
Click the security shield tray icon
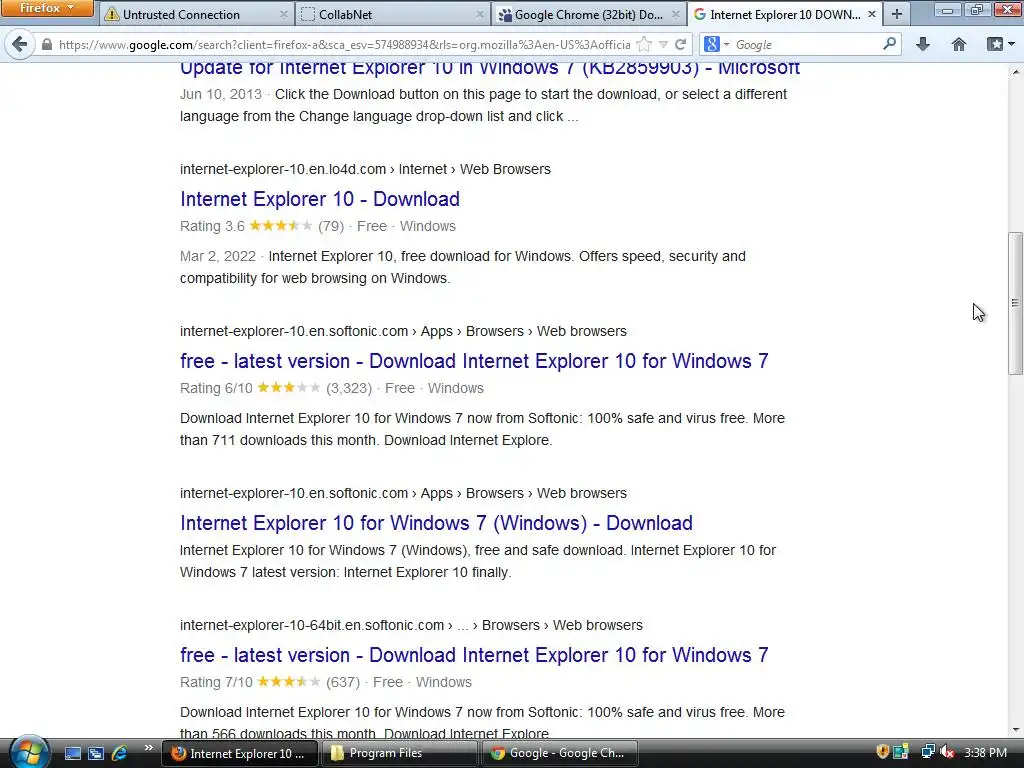[882, 752]
